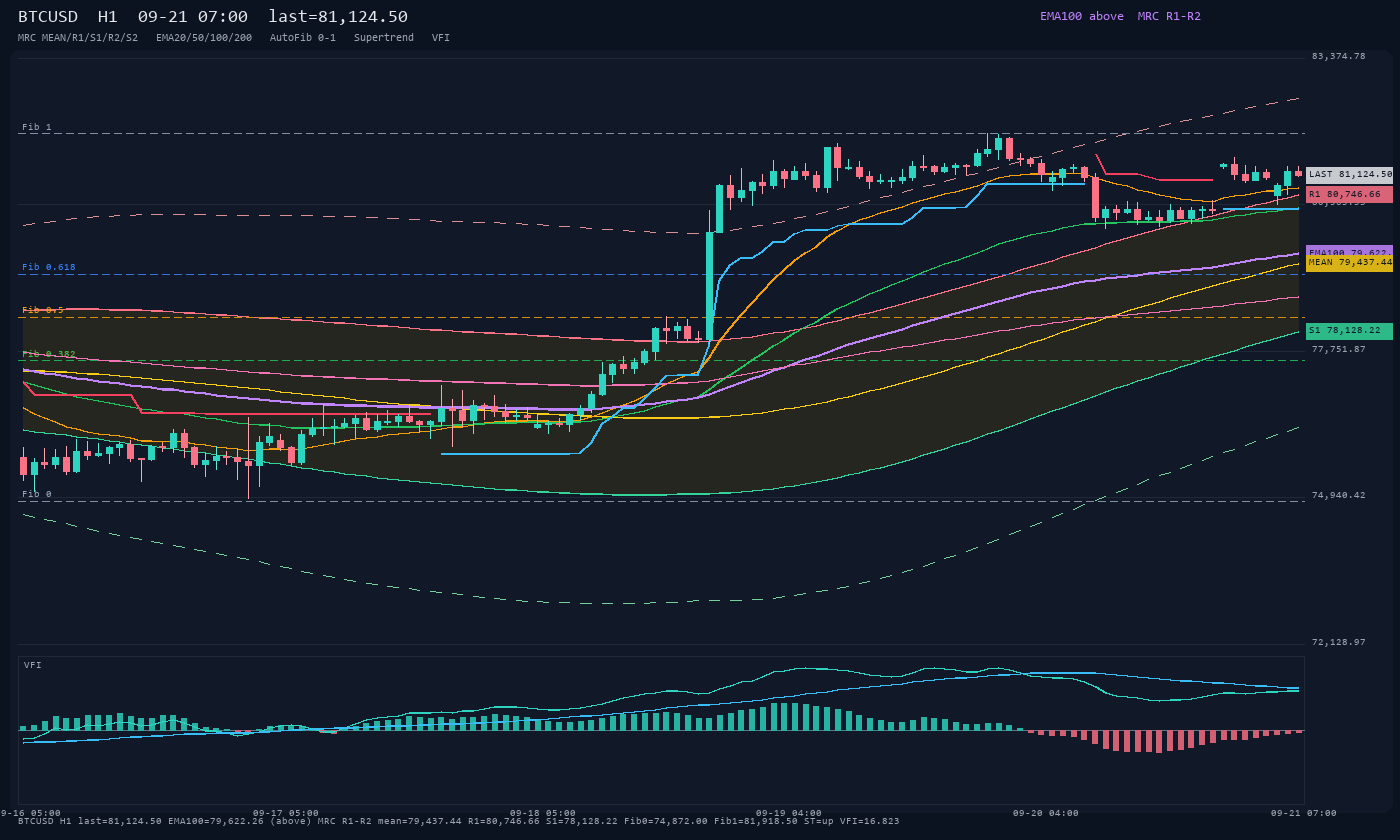Click the 'MRC R1-R2' status text
This screenshot has width=1400, height=840.
(x=1169, y=16)
